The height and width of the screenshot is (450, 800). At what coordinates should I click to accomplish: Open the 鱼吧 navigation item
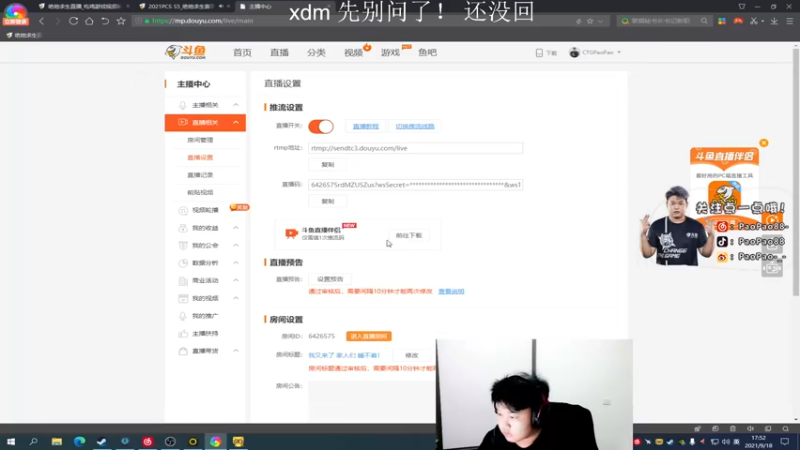click(x=427, y=53)
